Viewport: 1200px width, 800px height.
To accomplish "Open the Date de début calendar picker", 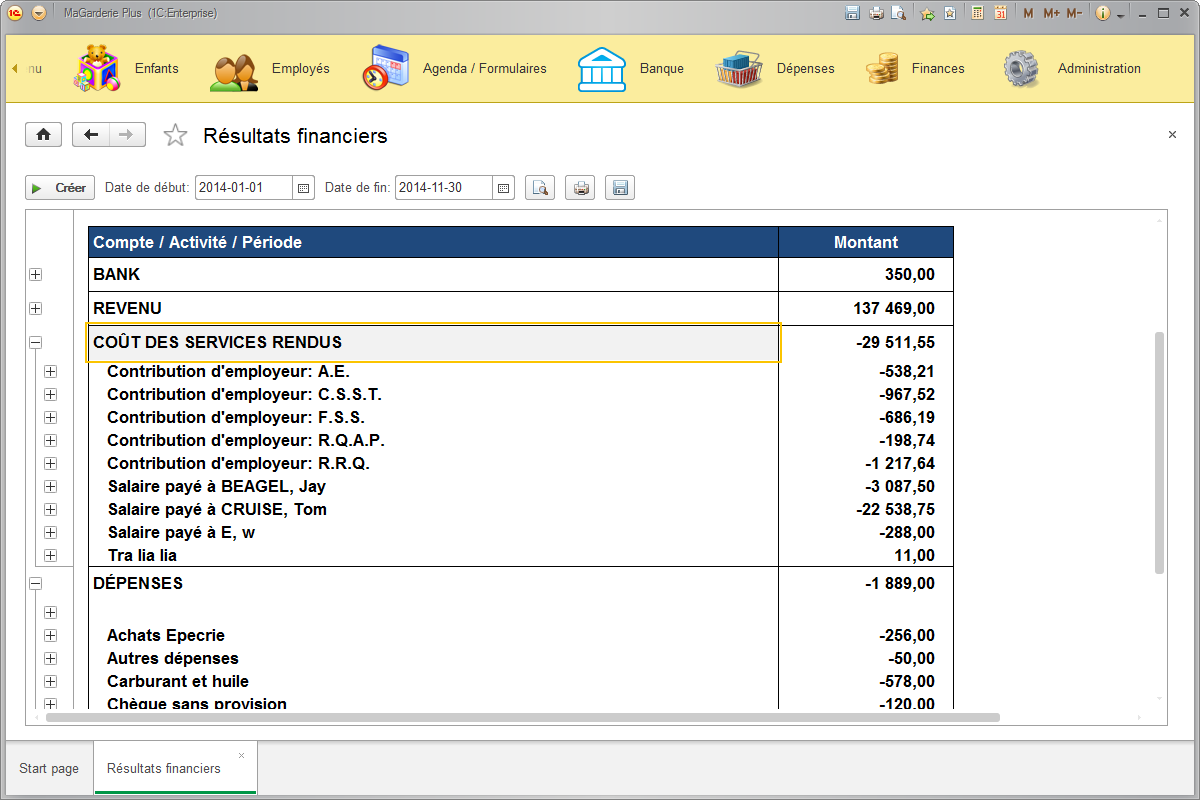I will [303, 187].
